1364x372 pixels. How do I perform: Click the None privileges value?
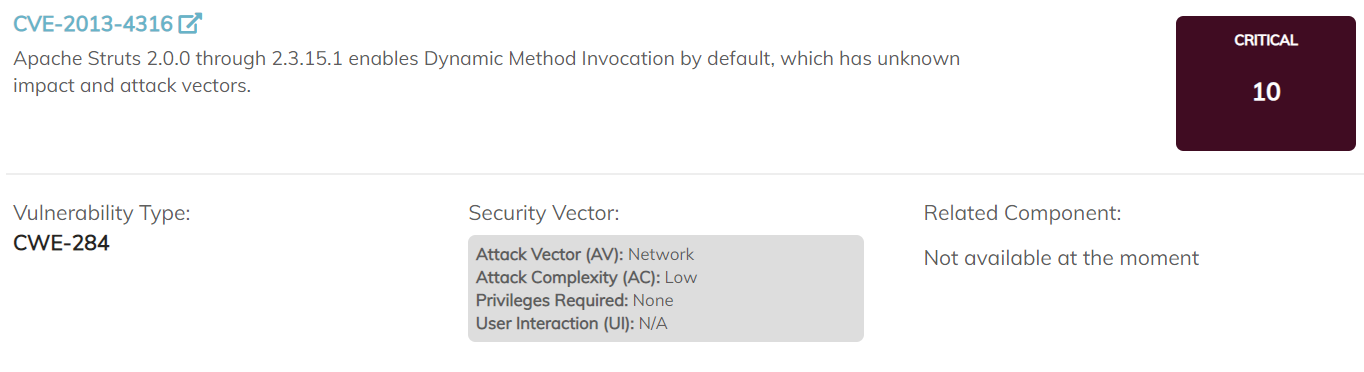(653, 300)
